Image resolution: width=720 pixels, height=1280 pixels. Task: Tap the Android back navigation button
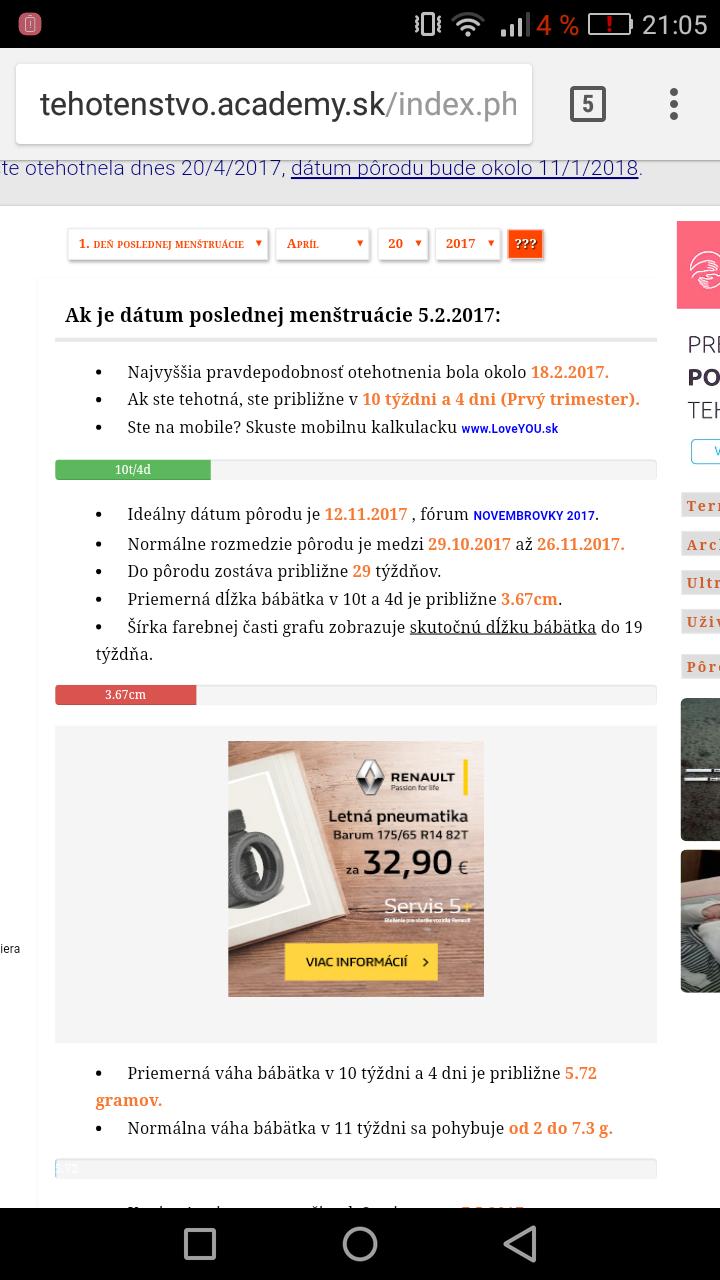point(519,1244)
